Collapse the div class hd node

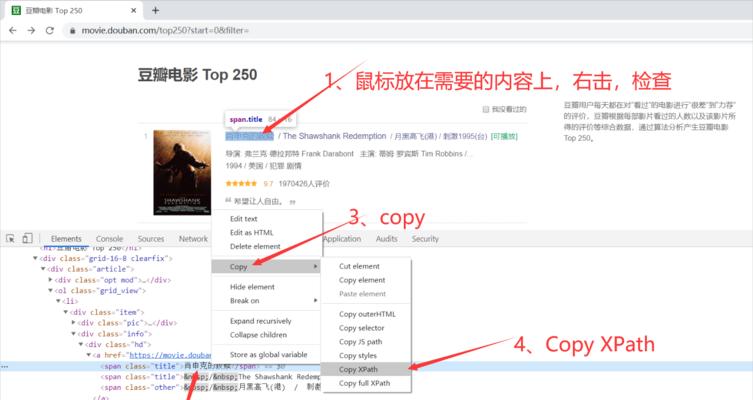point(81,344)
